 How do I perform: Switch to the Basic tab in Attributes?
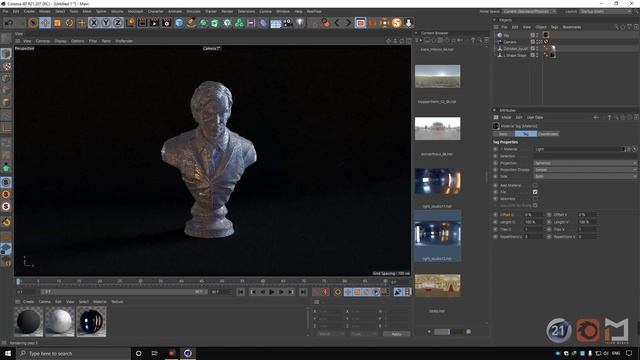coord(504,134)
